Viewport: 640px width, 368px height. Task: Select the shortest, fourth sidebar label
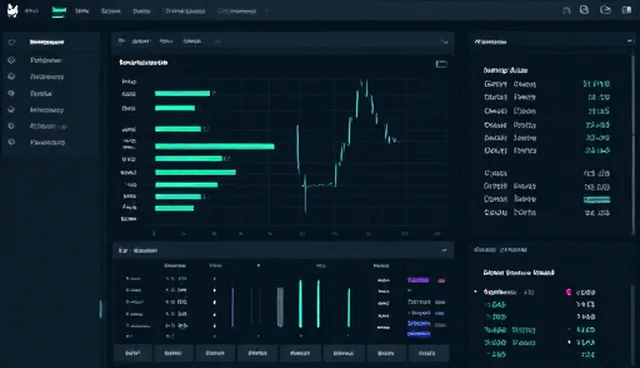(41, 93)
